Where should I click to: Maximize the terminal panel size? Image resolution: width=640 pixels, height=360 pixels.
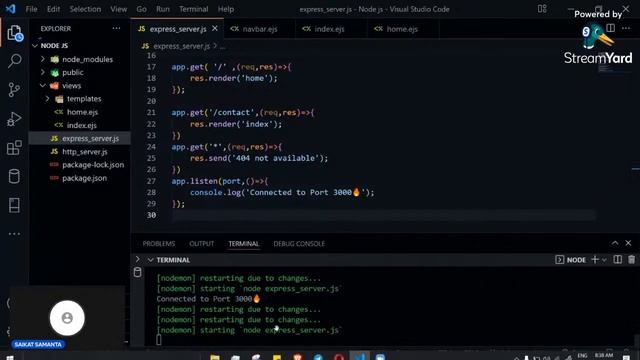click(x=615, y=243)
